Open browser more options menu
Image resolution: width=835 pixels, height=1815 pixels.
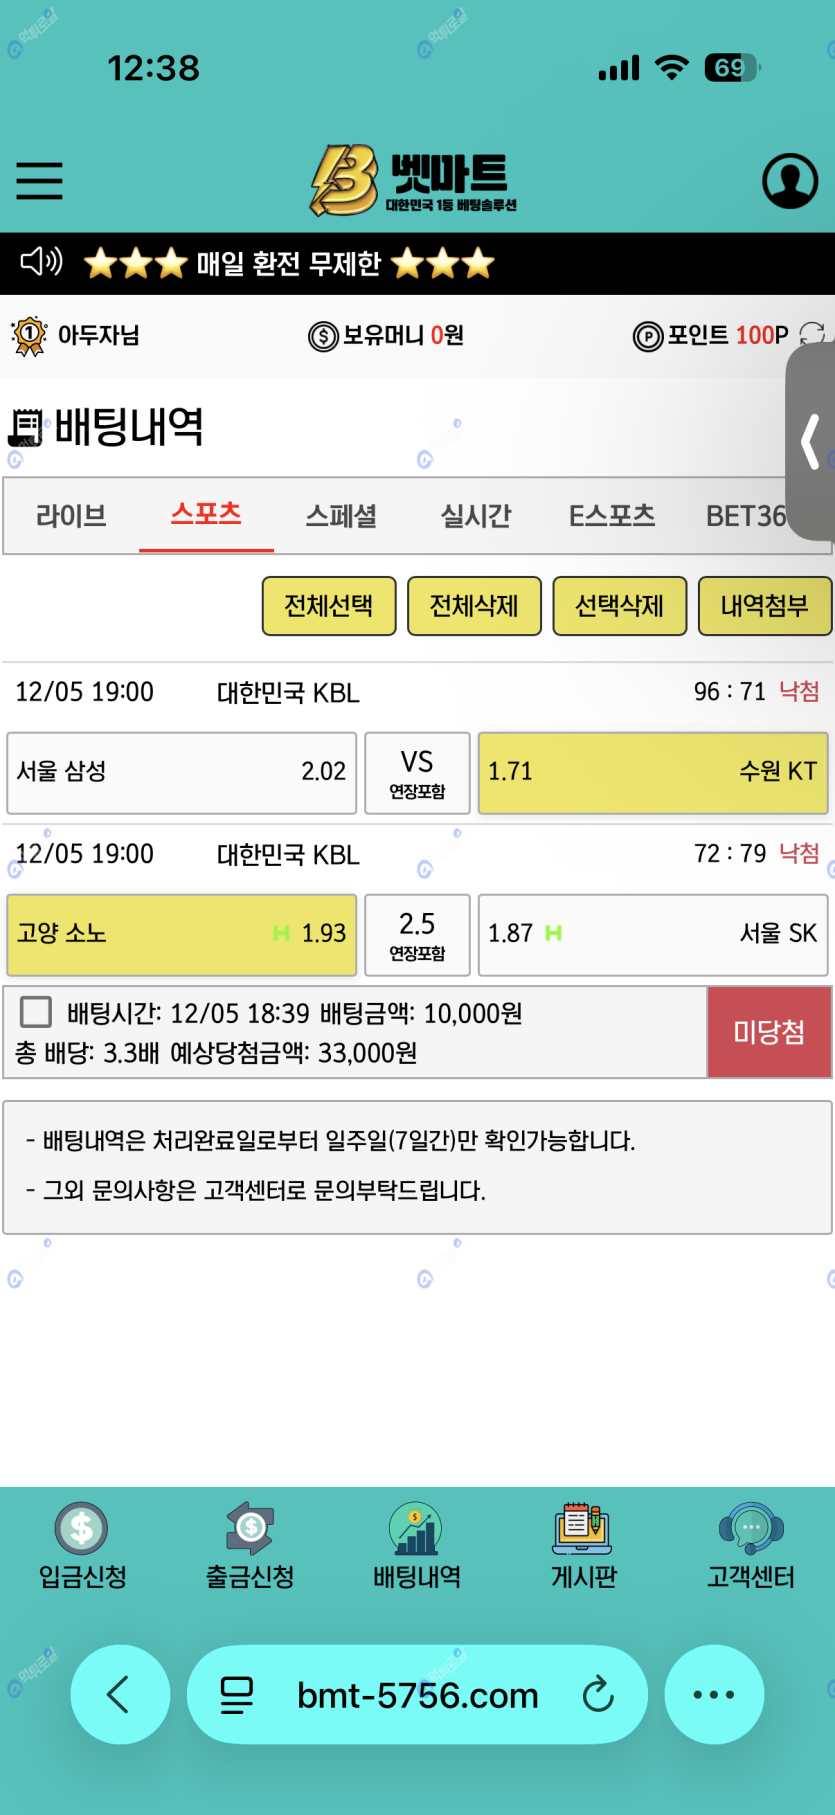[714, 1694]
